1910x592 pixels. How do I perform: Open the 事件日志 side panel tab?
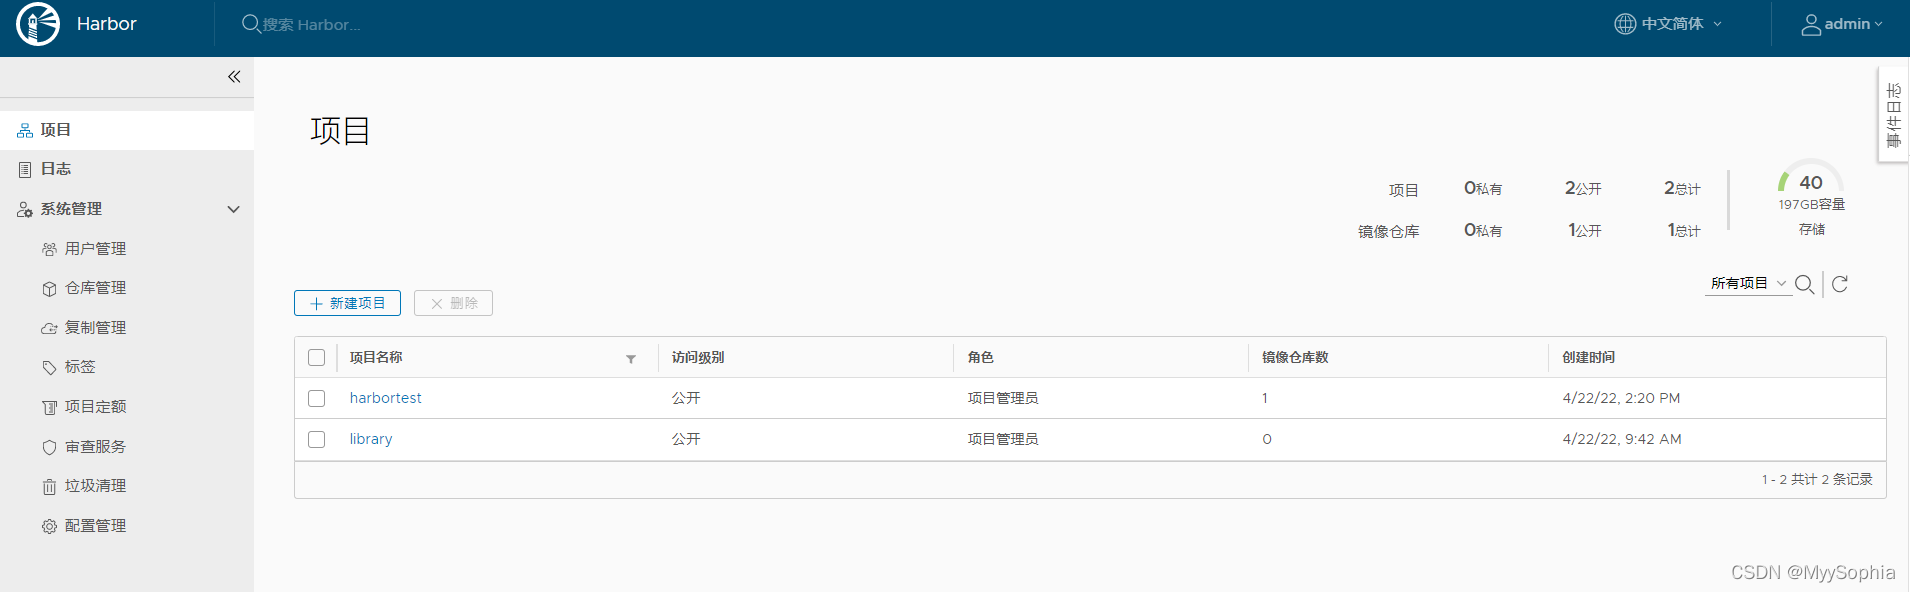coord(1893,115)
